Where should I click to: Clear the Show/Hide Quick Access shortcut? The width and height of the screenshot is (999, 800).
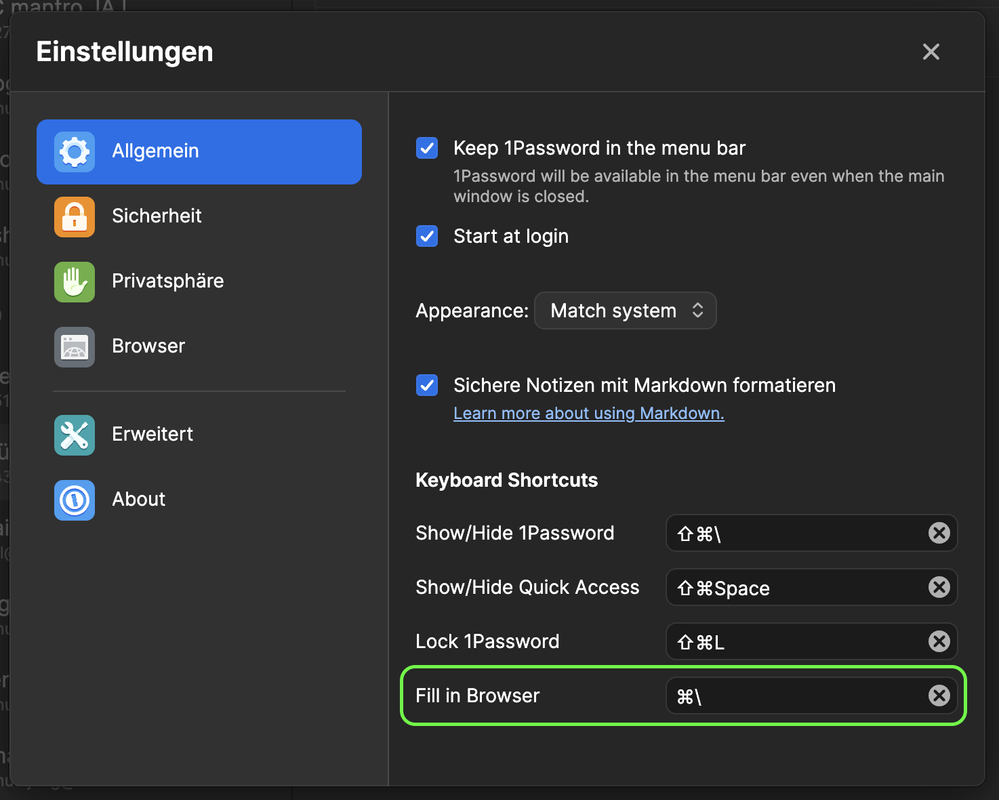(x=938, y=587)
